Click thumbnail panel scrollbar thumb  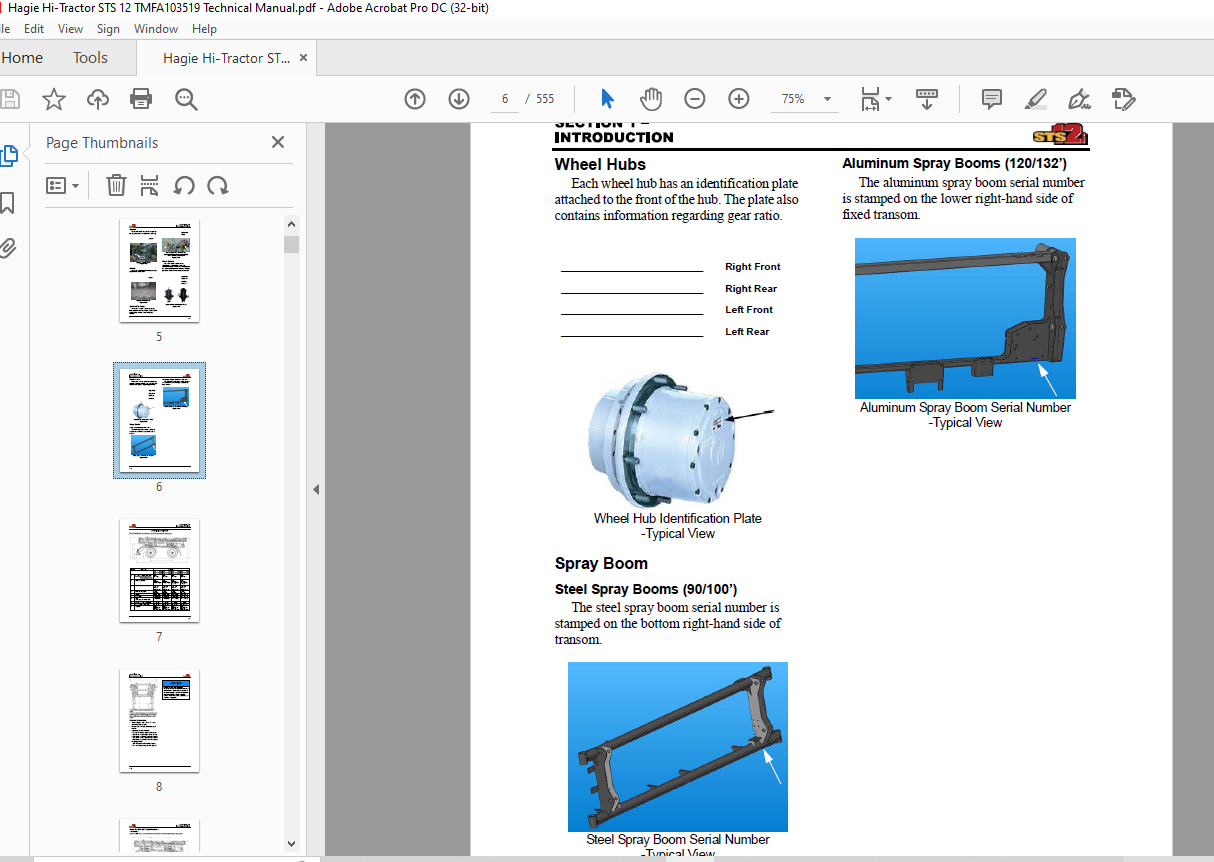pos(291,245)
